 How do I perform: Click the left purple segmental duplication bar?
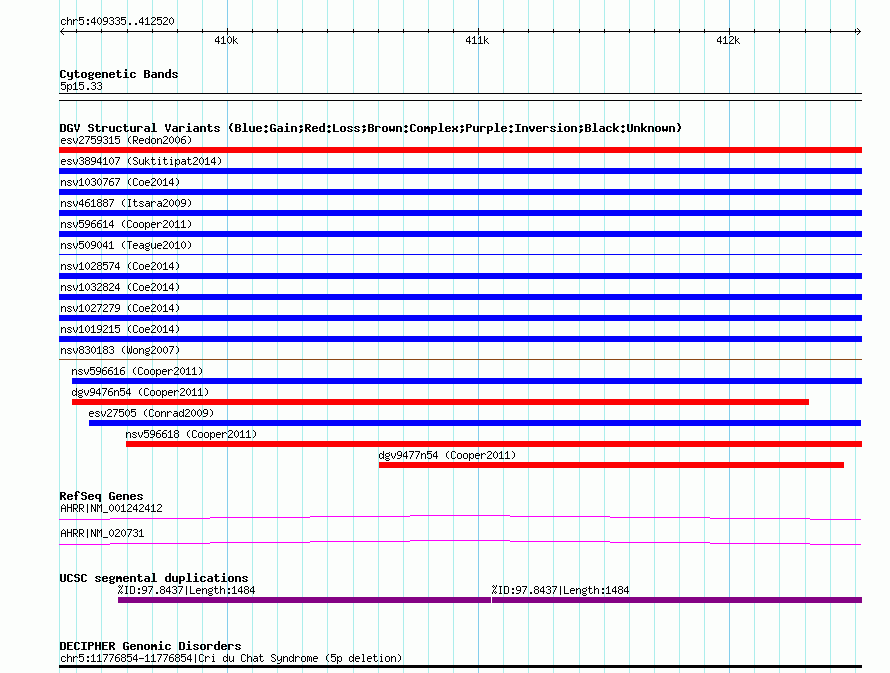click(x=304, y=600)
